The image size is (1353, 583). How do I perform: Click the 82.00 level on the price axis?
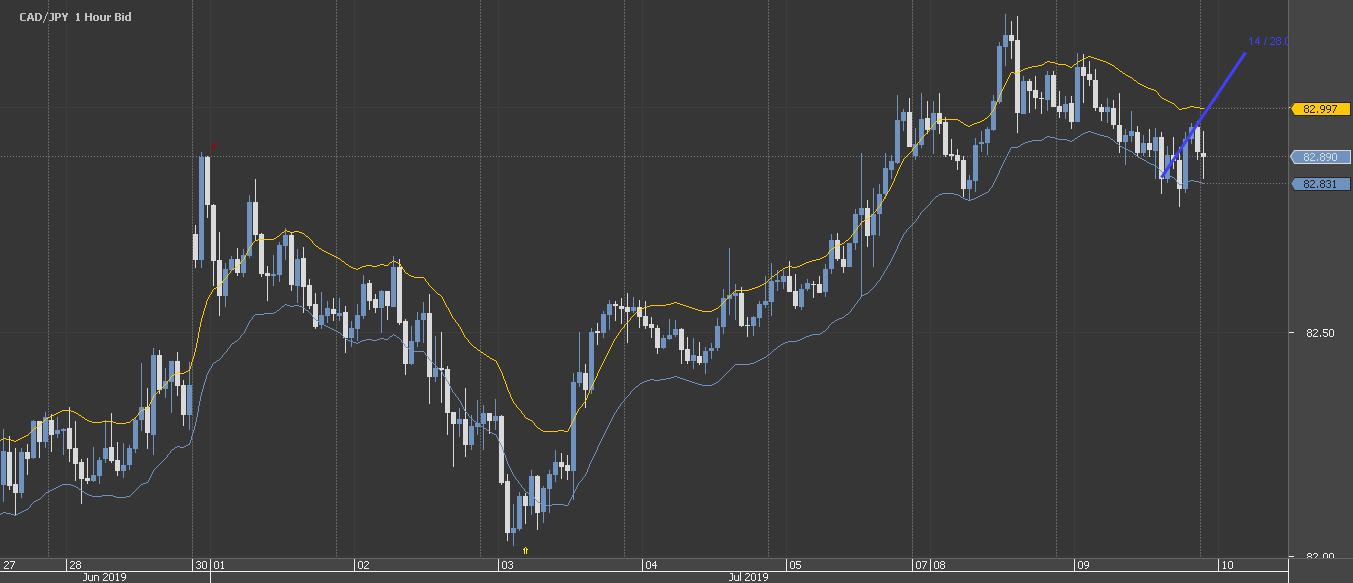tap(1320, 557)
